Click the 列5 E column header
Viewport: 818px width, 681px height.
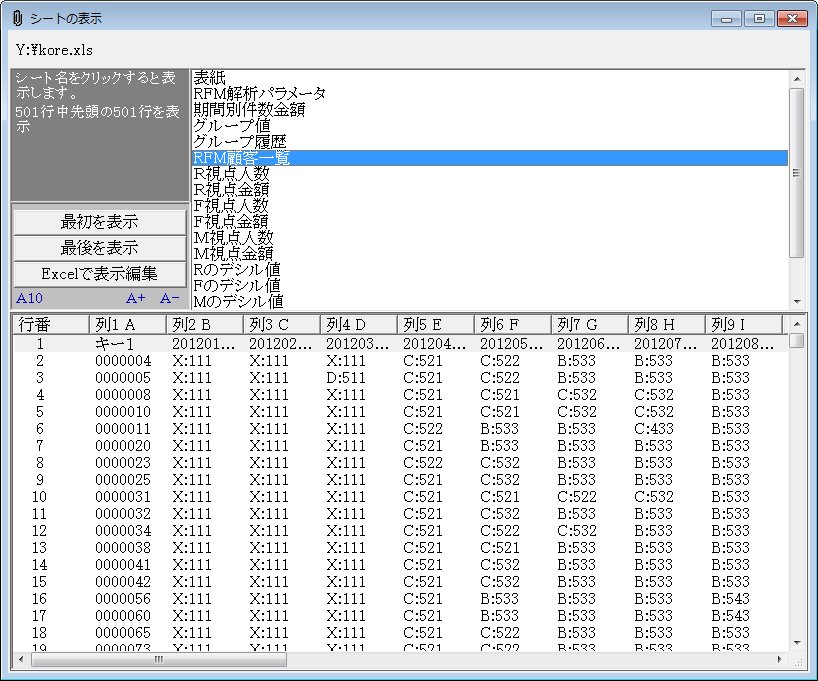tap(436, 325)
